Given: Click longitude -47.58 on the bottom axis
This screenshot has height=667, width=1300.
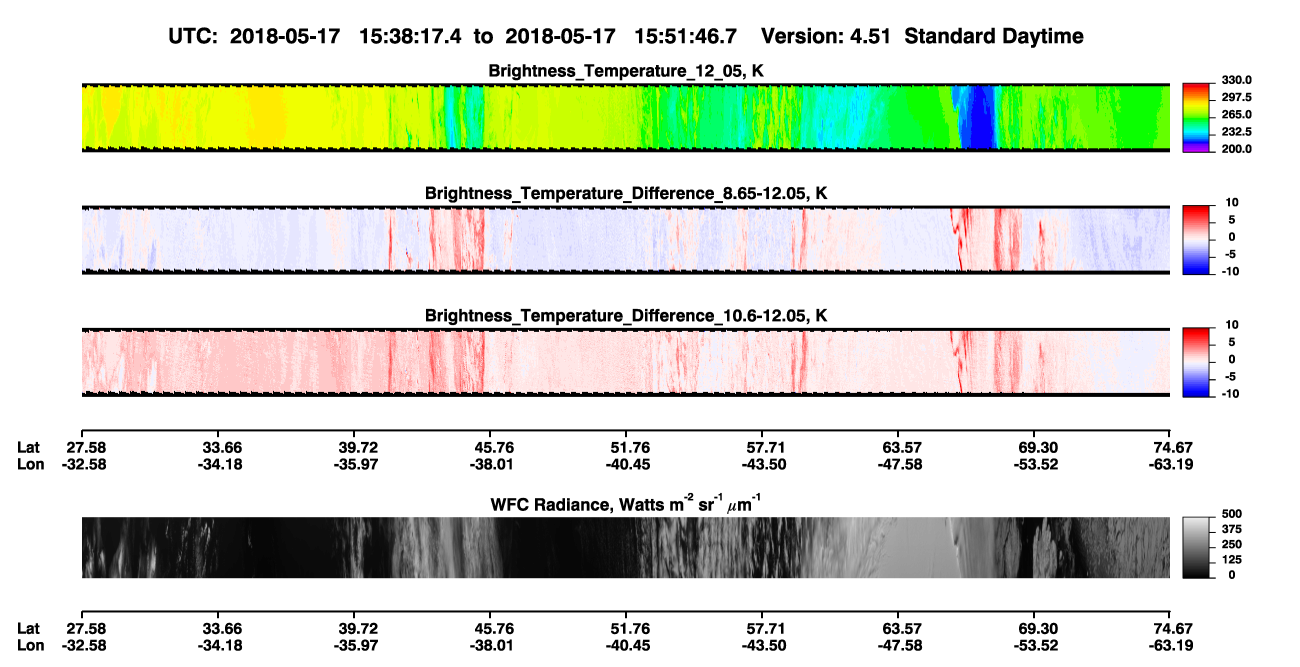Looking at the screenshot, I should [x=898, y=645].
